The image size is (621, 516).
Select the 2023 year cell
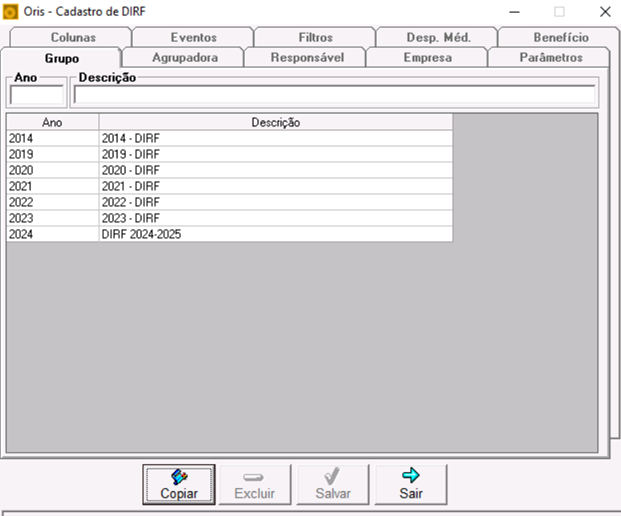[x=52, y=218]
